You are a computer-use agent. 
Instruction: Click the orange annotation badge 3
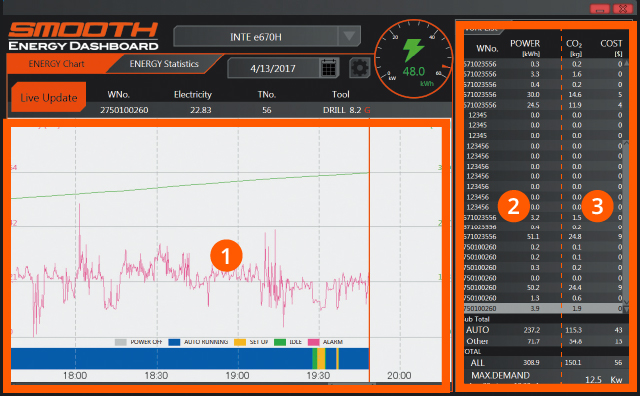[x=598, y=206]
